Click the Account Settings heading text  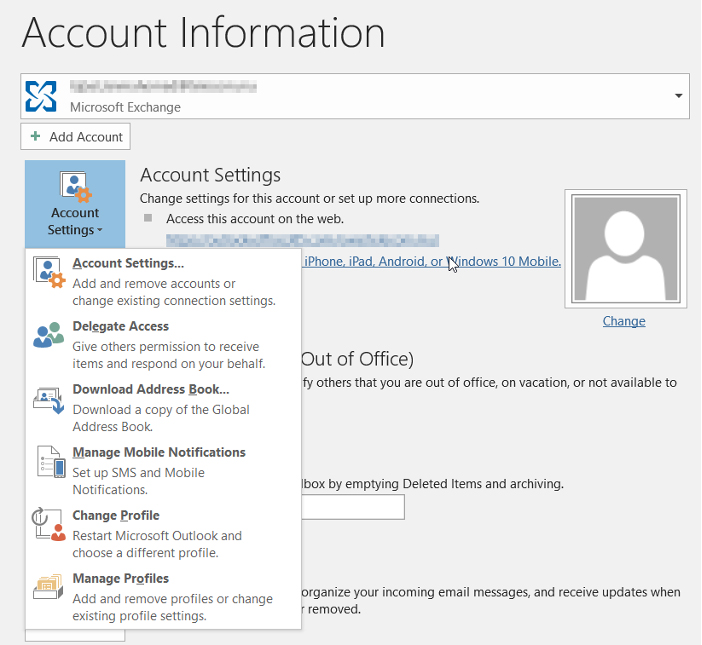[x=210, y=175]
